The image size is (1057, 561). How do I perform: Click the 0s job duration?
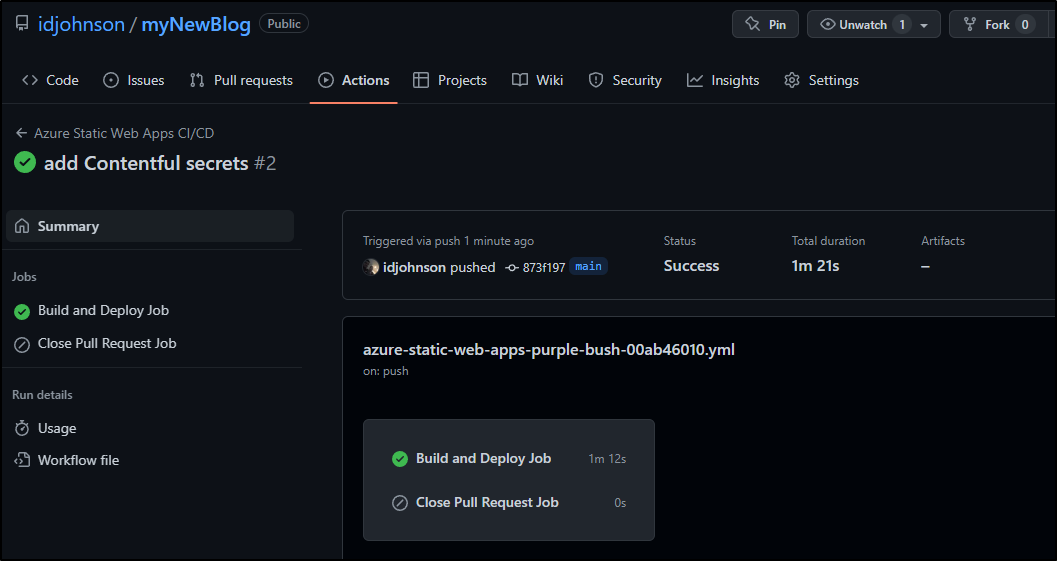click(x=620, y=503)
